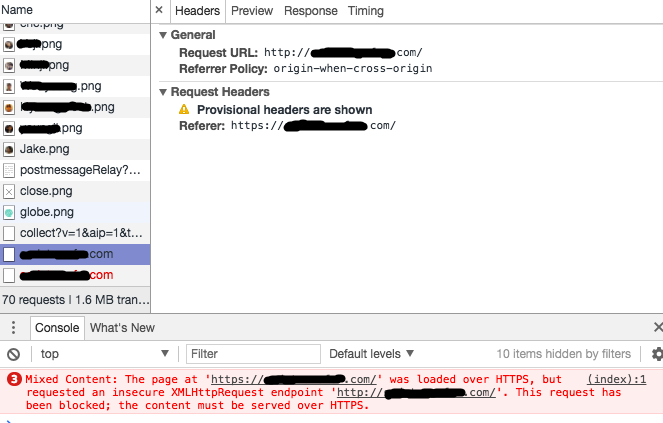
Task: Click the error count badge 3
Action: click(14, 379)
